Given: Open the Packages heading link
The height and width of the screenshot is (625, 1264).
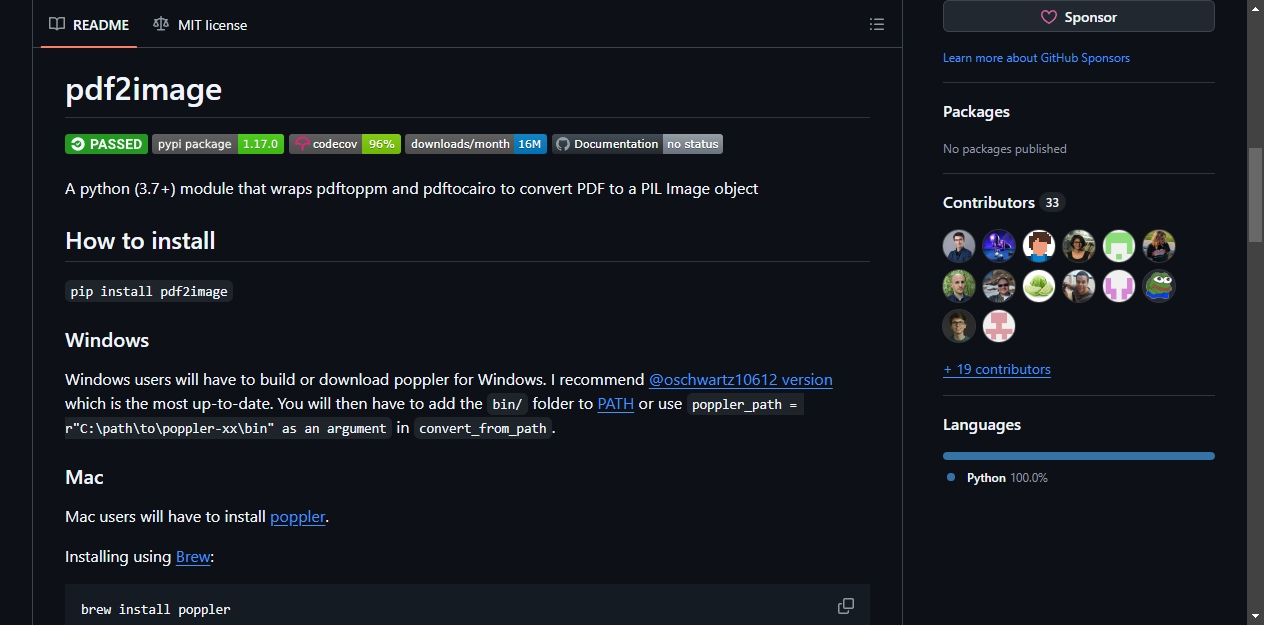Looking at the screenshot, I should click(976, 112).
